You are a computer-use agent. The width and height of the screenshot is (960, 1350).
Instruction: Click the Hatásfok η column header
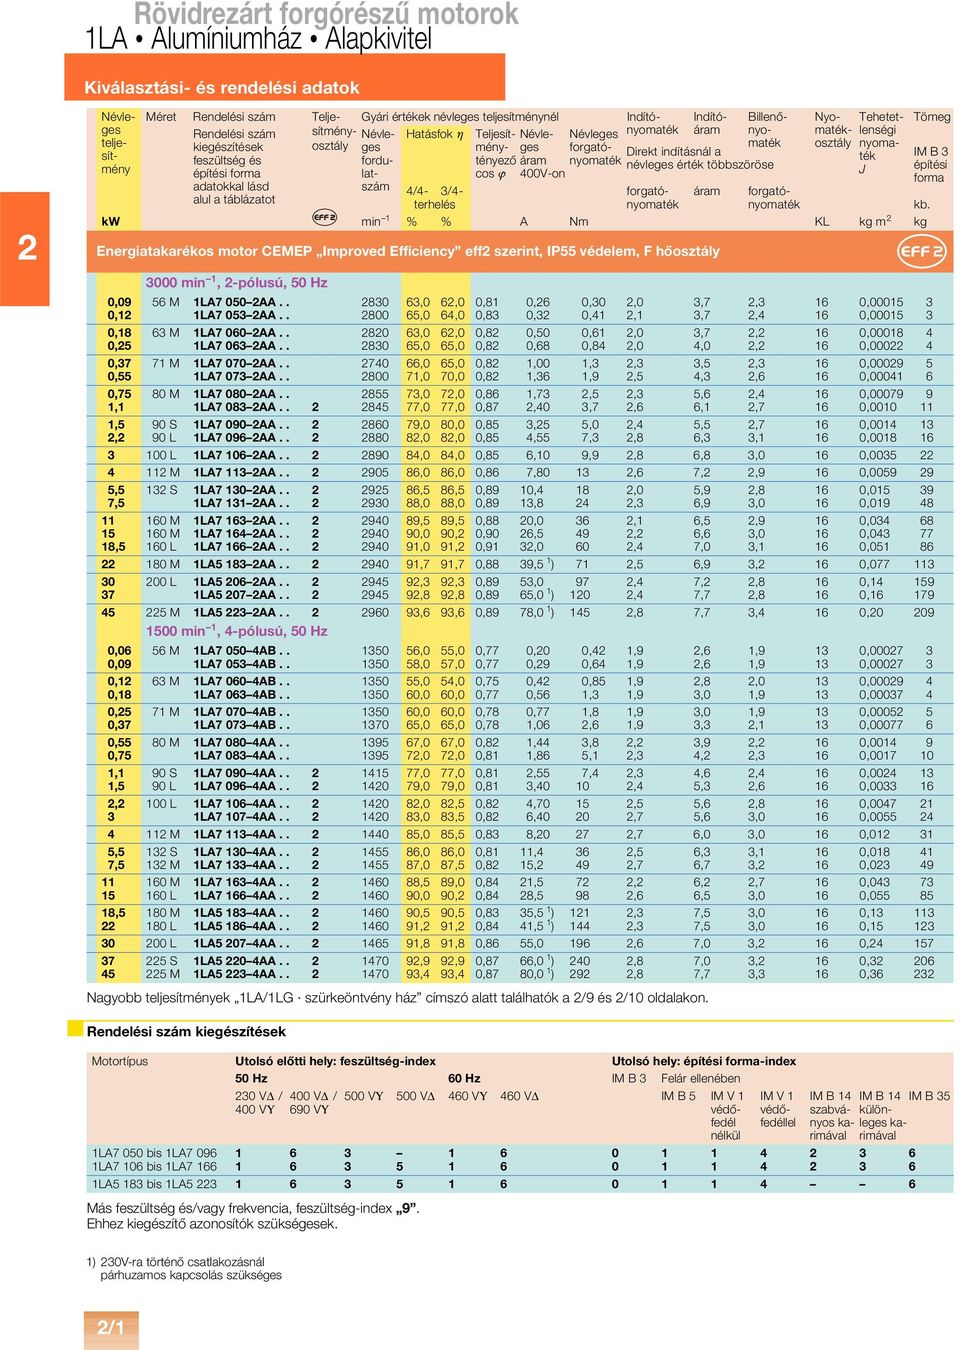(435, 134)
